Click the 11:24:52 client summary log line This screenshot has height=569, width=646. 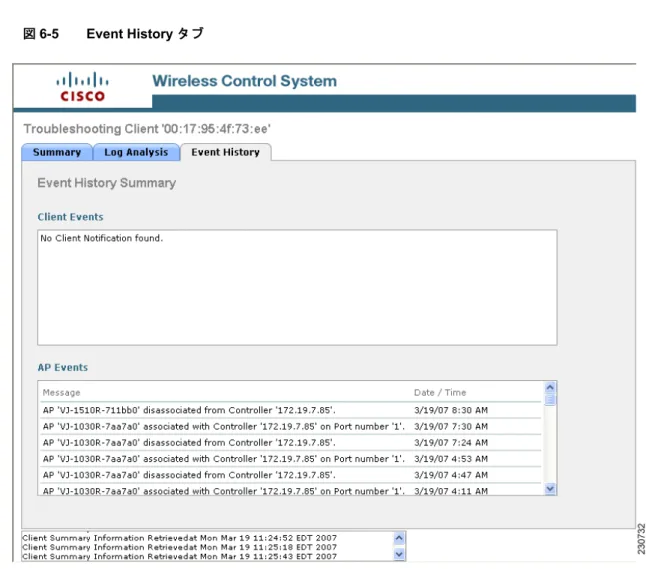pos(180,538)
